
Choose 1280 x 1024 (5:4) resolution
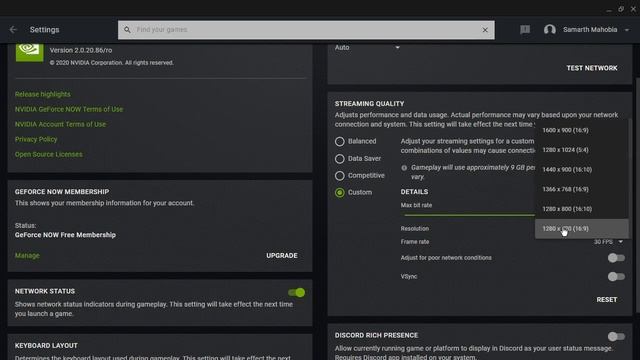pyautogui.click(x=582, y=150)
